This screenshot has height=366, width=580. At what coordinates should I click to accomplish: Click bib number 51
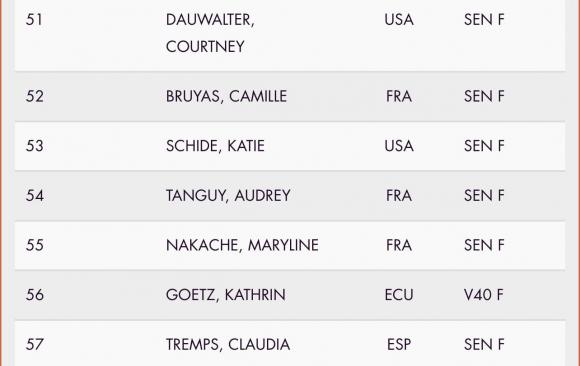pos(34,19)
